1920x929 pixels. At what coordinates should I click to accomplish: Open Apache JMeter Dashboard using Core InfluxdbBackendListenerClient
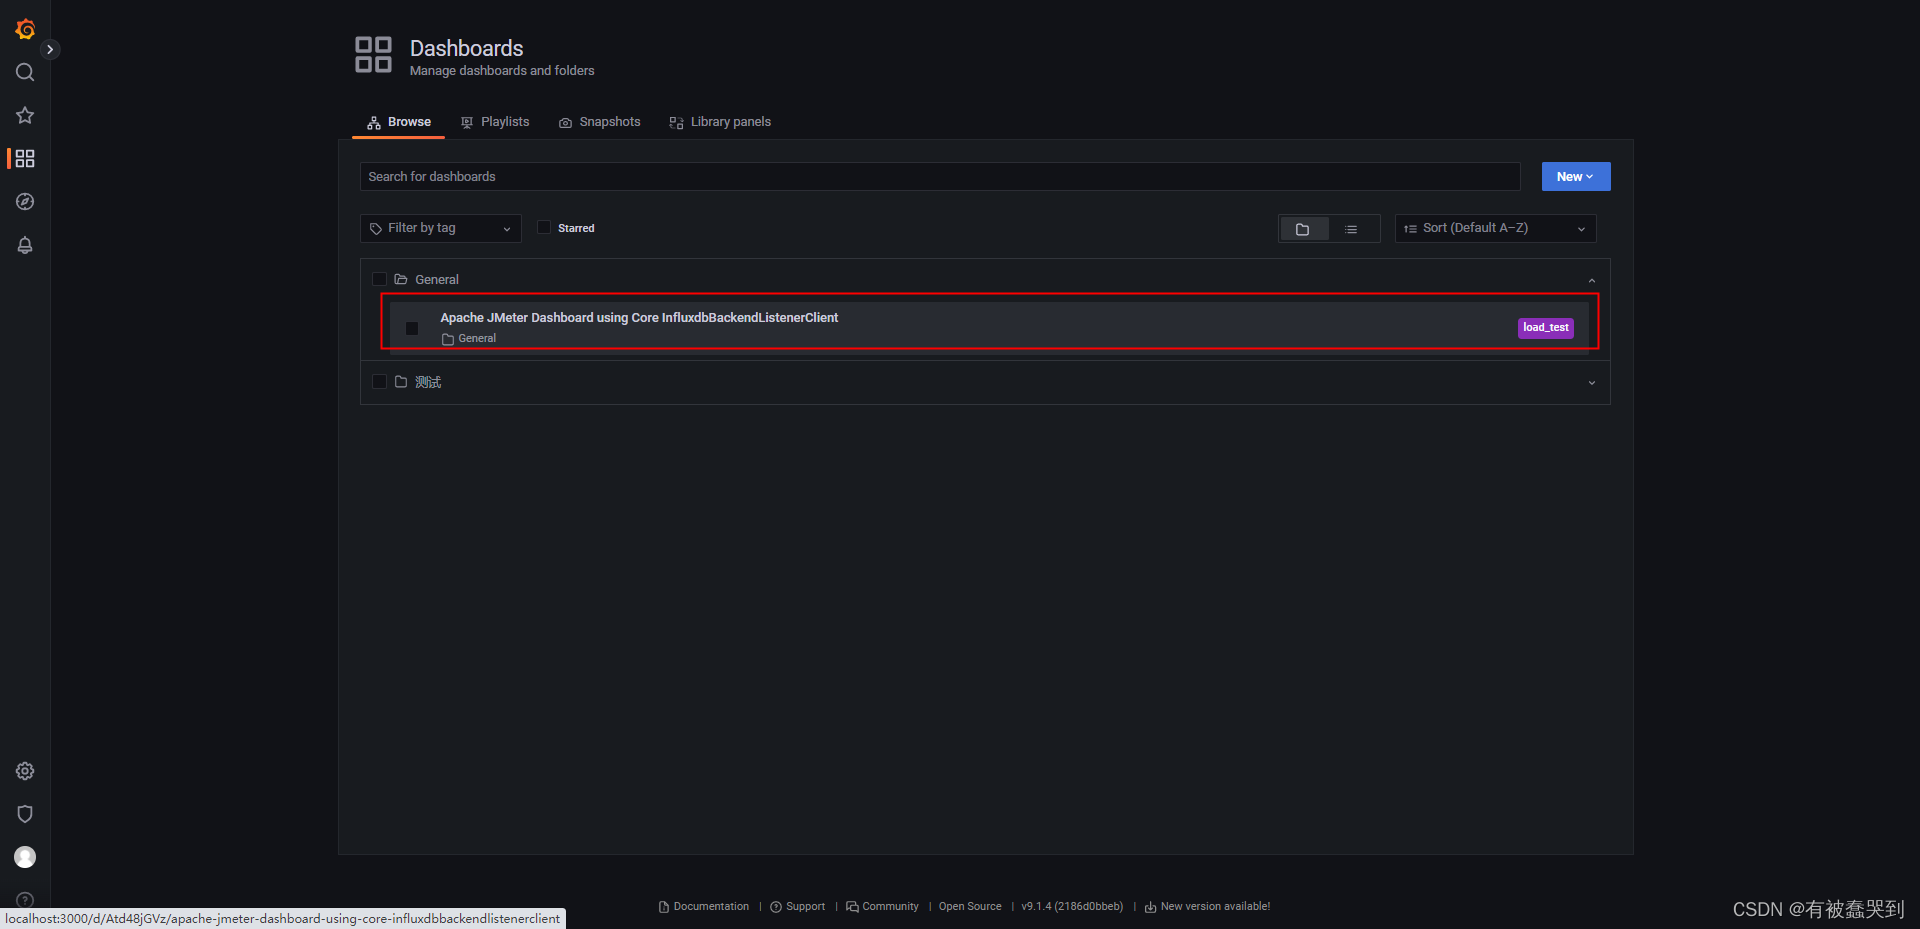pyautogui.click(x=639, y=317)
